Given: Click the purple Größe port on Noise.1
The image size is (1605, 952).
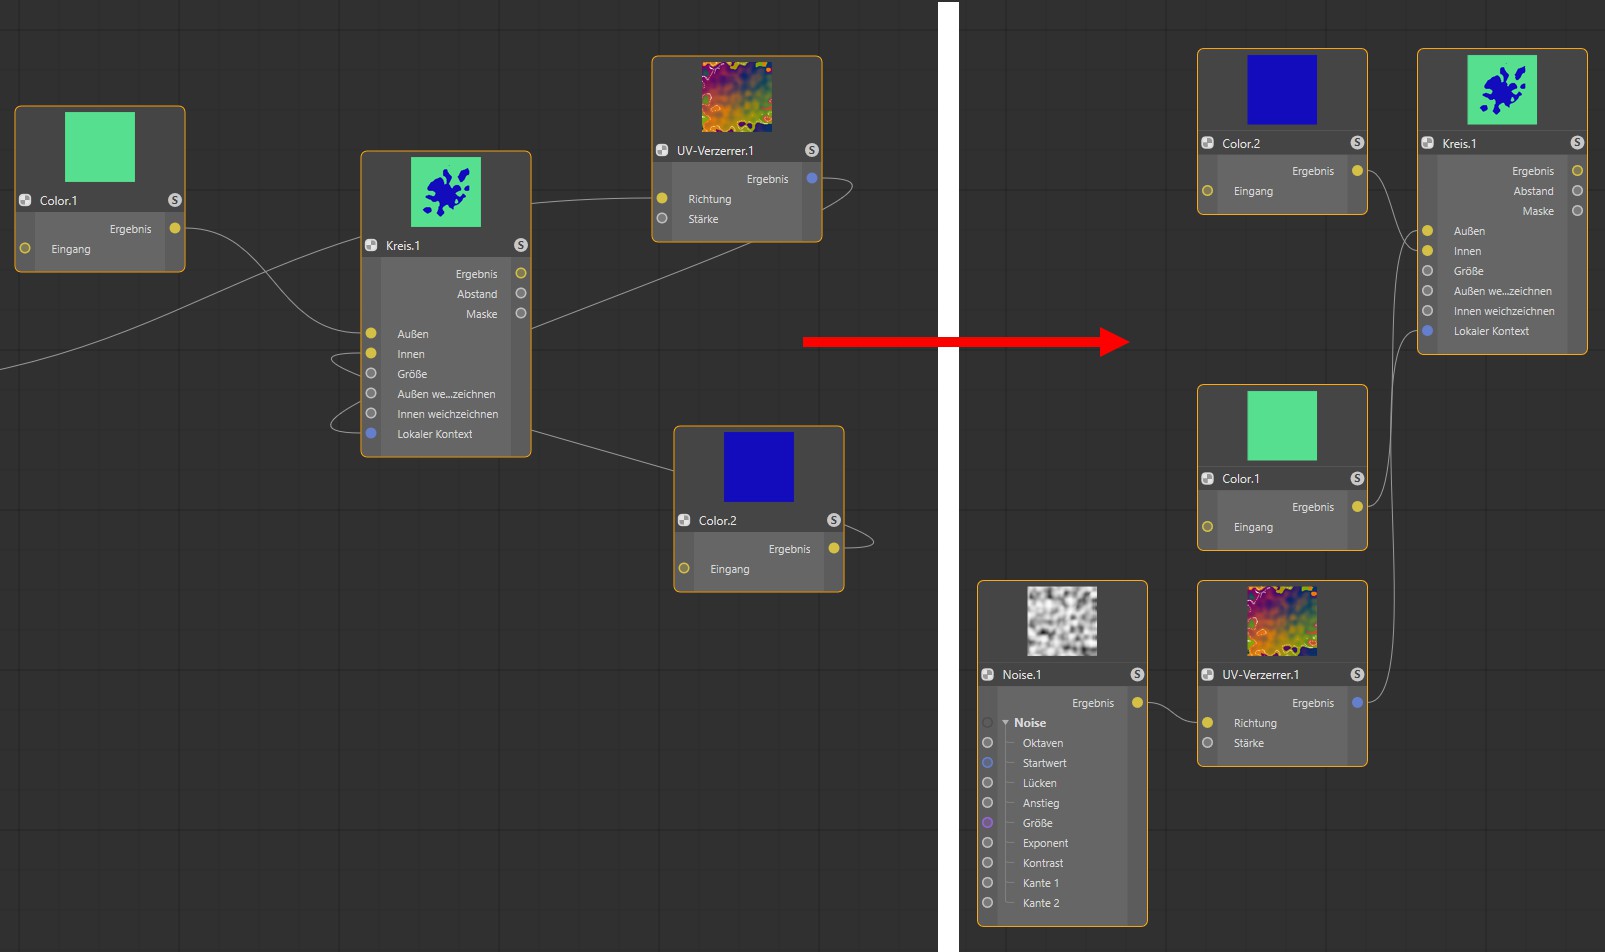Looking at the screenshot, I should [988, 823].
